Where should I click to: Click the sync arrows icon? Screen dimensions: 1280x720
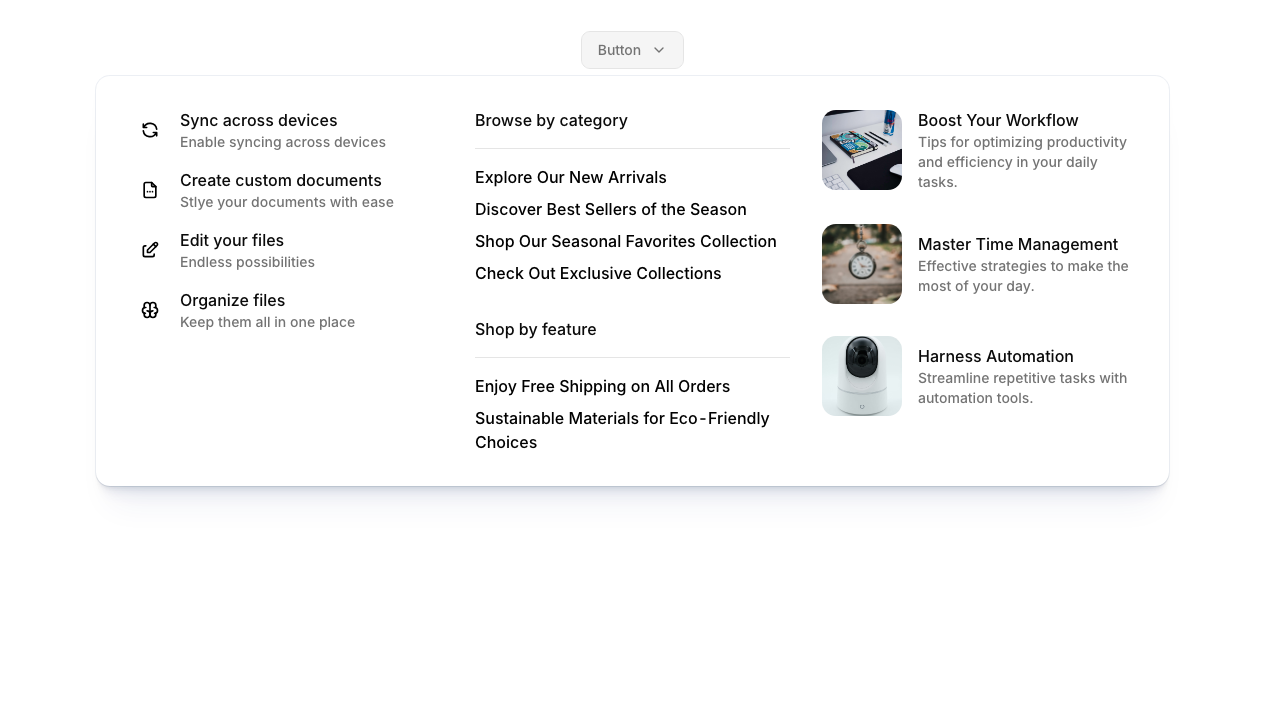(x=150, y=130)
